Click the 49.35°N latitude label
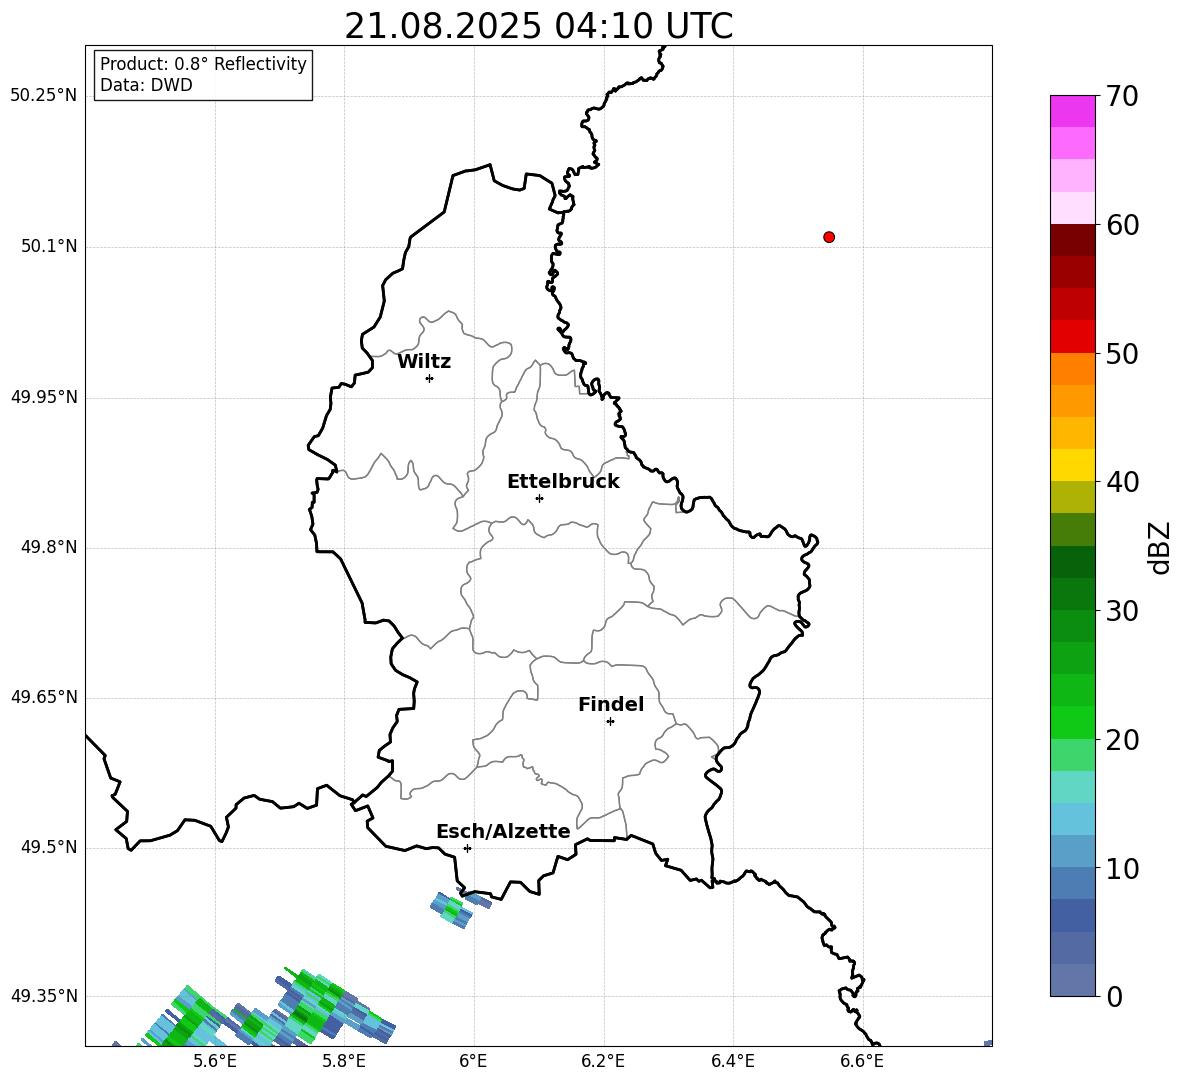Screen dimensions: 1184x1081 click(44, 996)
